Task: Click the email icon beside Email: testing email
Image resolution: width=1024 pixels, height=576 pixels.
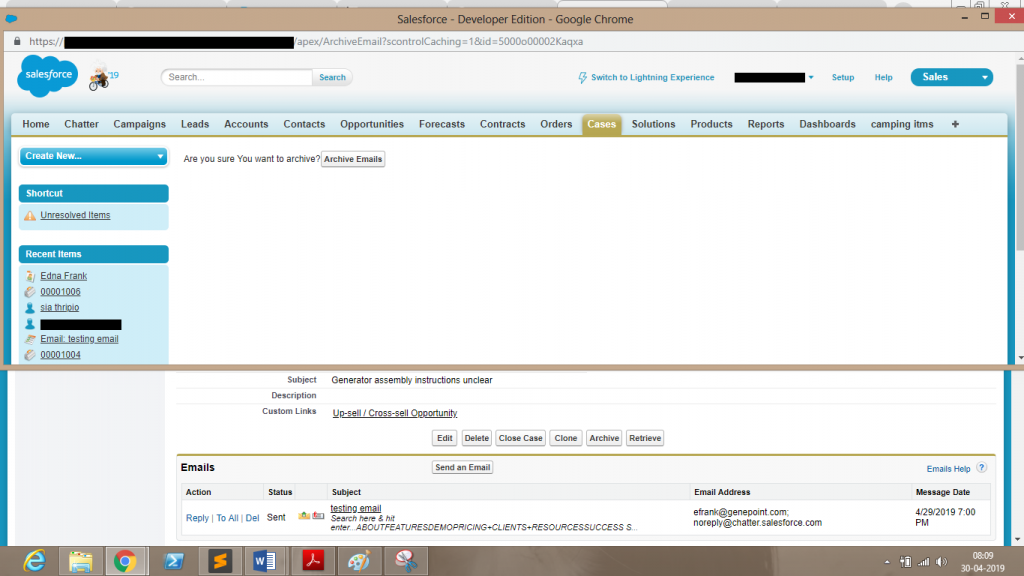Action: 30,339
